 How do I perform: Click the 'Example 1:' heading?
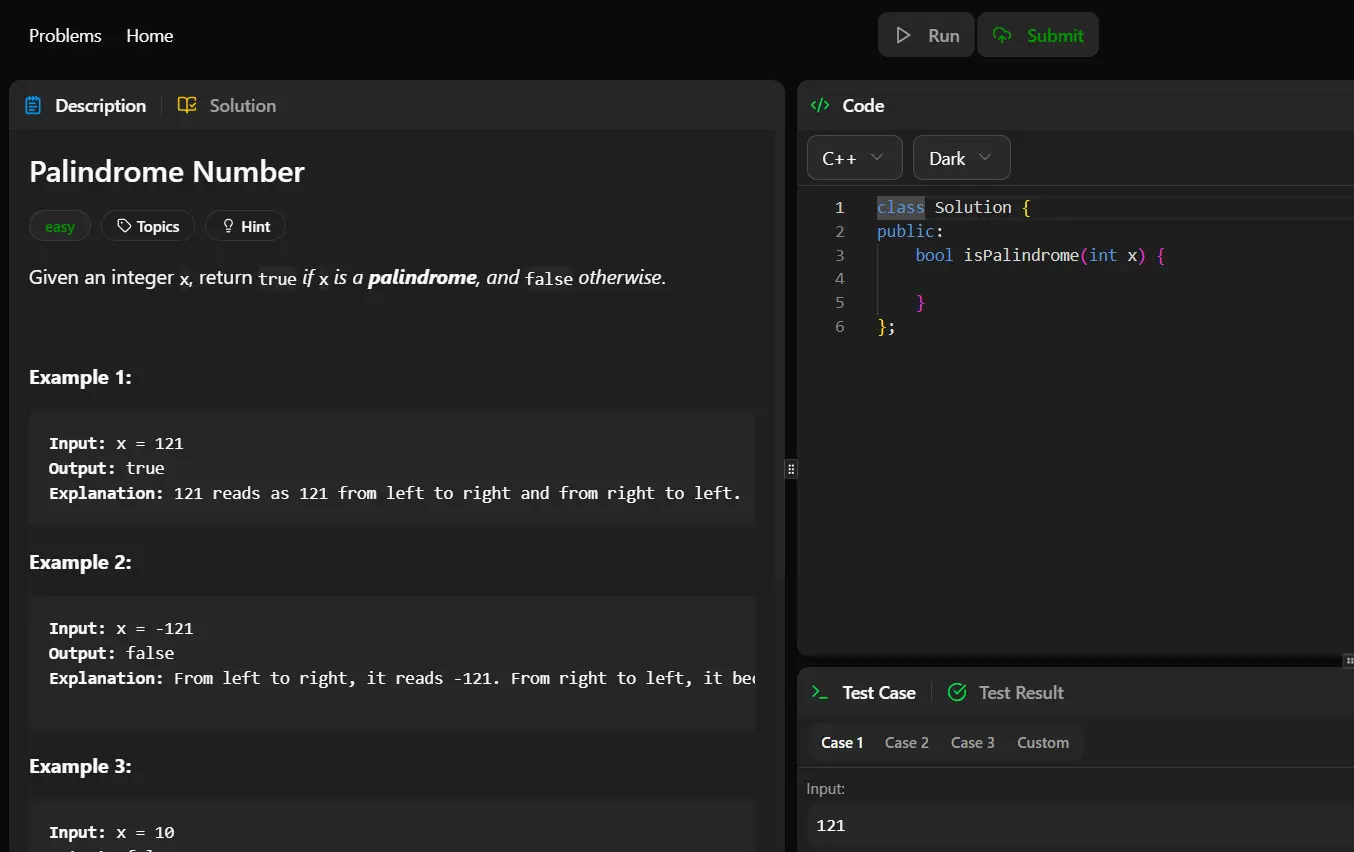click(x=80, y=377)
